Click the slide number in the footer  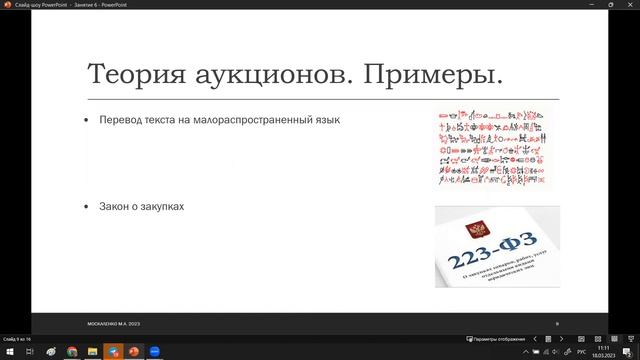point(557,324)
